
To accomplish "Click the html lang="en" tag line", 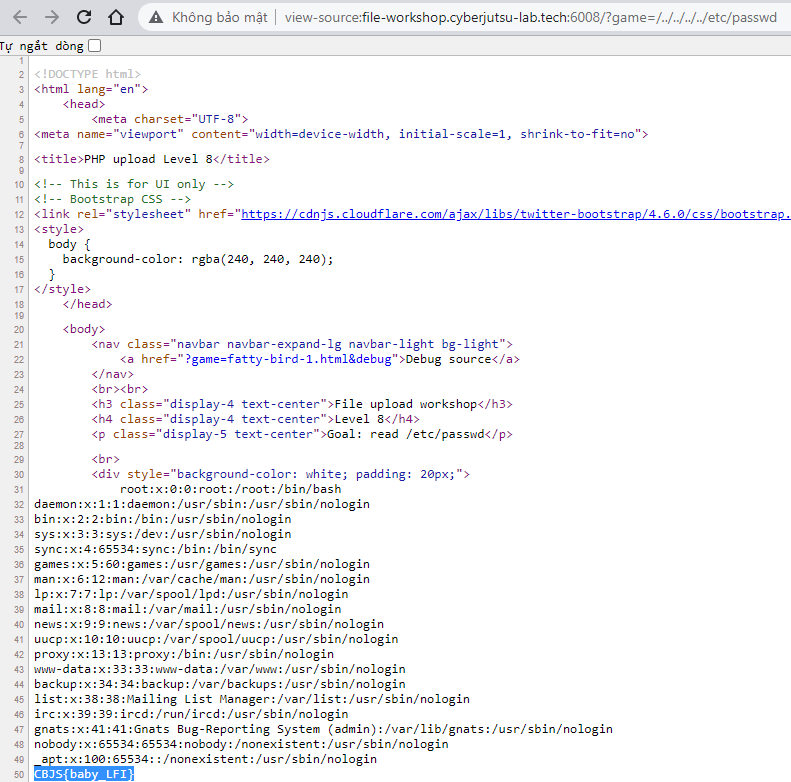I will tap(91, 89).
